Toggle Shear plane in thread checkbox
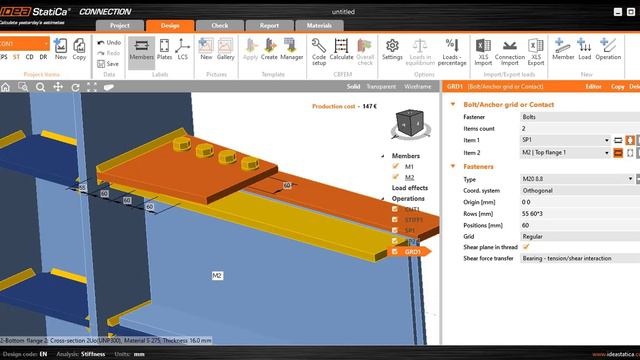The width and height of the screenshot is (640, 360). click(526, 247)
